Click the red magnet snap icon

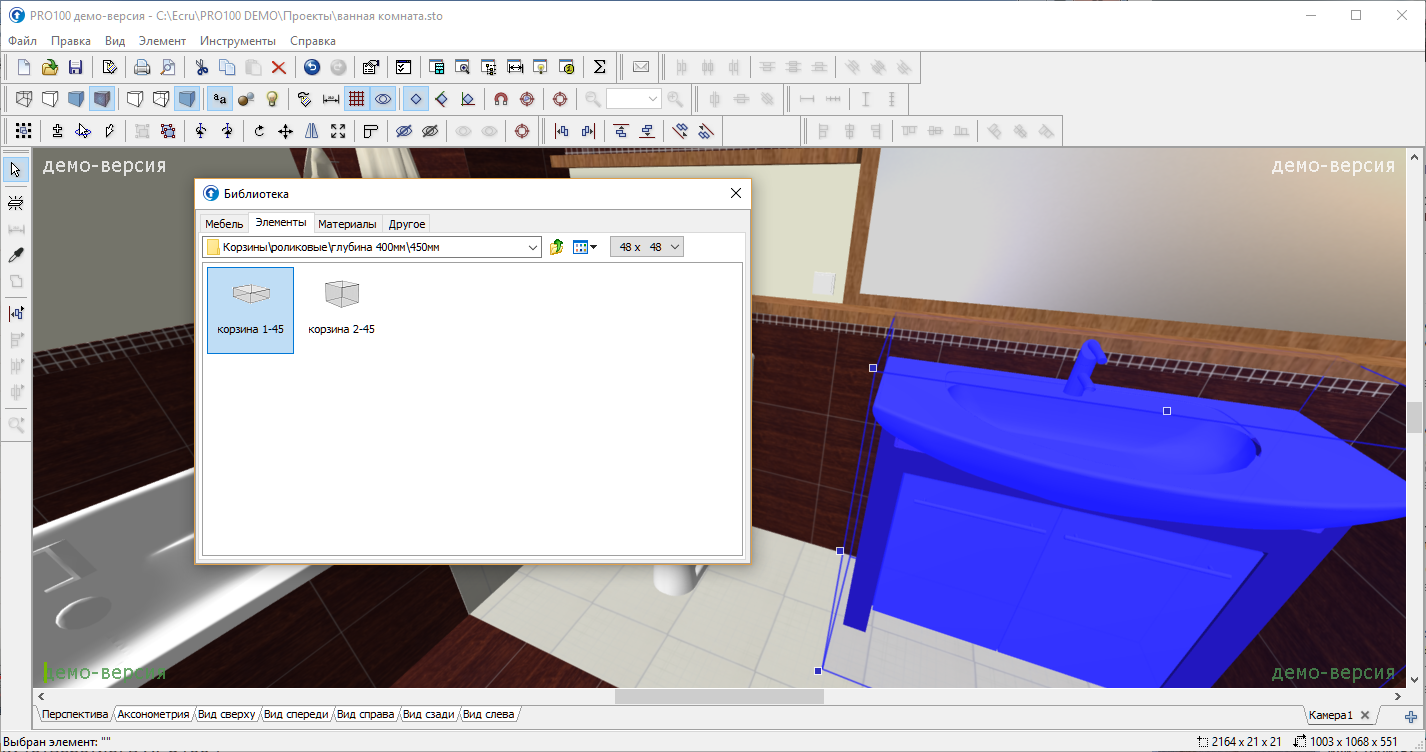coord(501,99)
